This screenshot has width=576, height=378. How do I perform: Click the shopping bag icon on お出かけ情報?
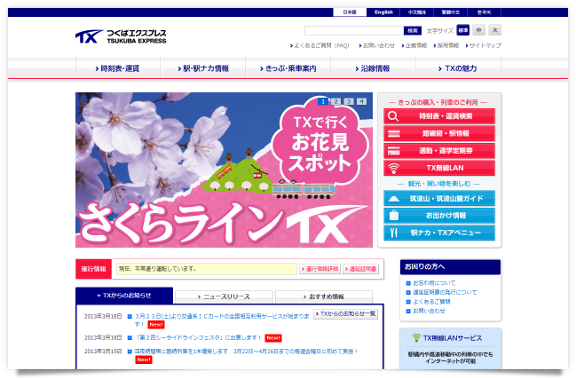pos(394,215)
